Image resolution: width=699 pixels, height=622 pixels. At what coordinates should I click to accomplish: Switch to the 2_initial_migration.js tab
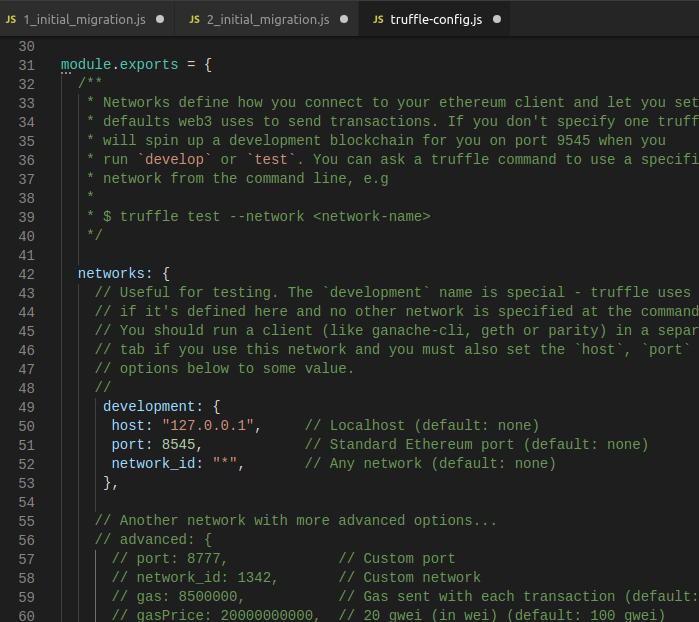[x=267, y=19]
